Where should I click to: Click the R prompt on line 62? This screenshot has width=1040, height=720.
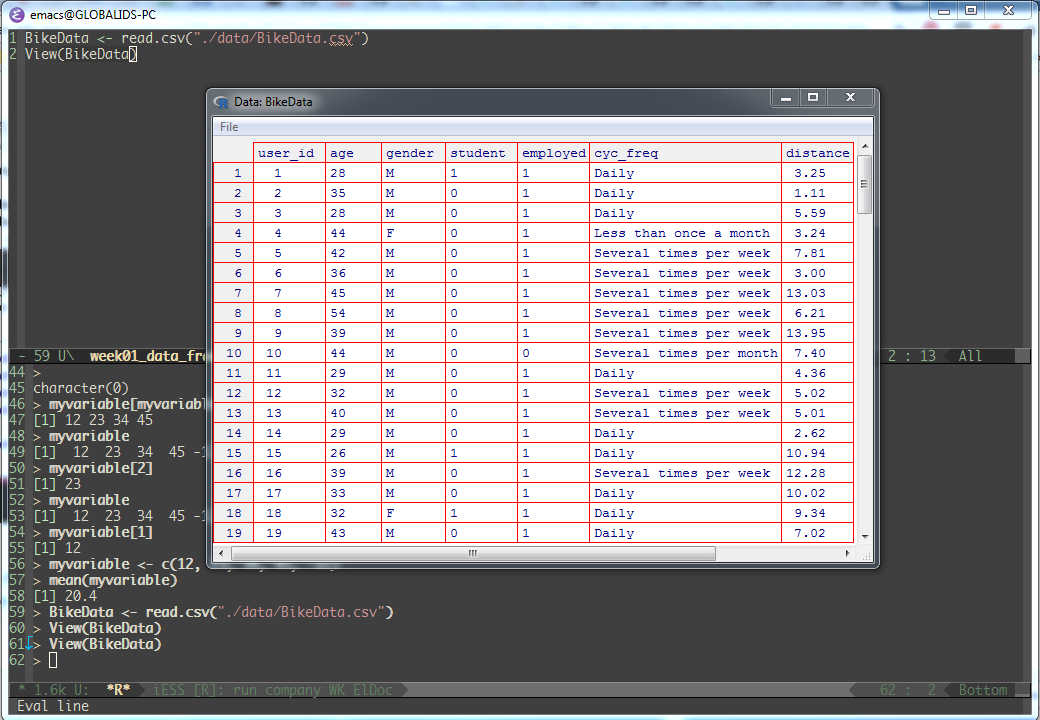(x=37, y=660)
